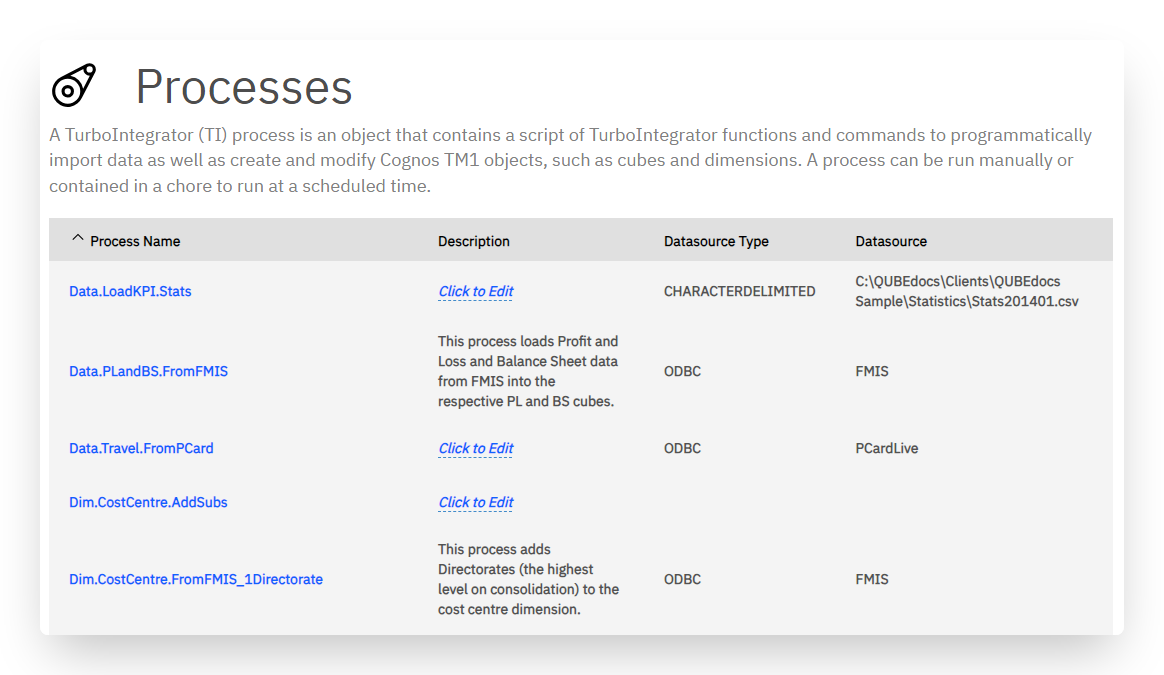Edit description for Dim.CostCentre.AddSubs

[x=476, y=503]
